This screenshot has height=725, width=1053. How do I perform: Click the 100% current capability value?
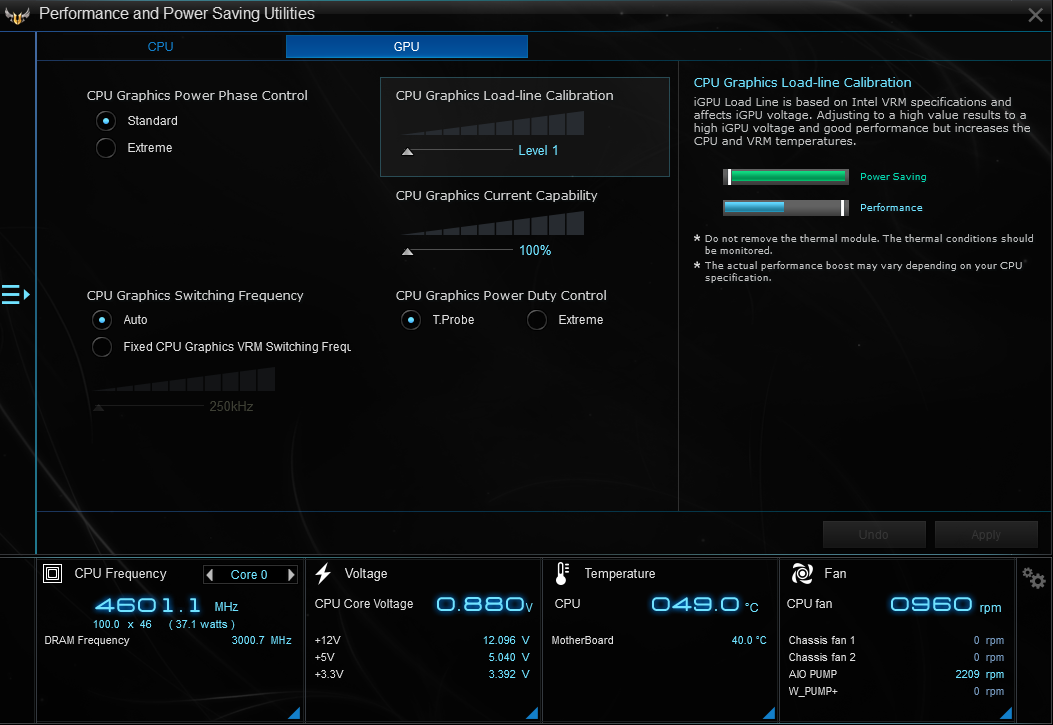point(535,250)
